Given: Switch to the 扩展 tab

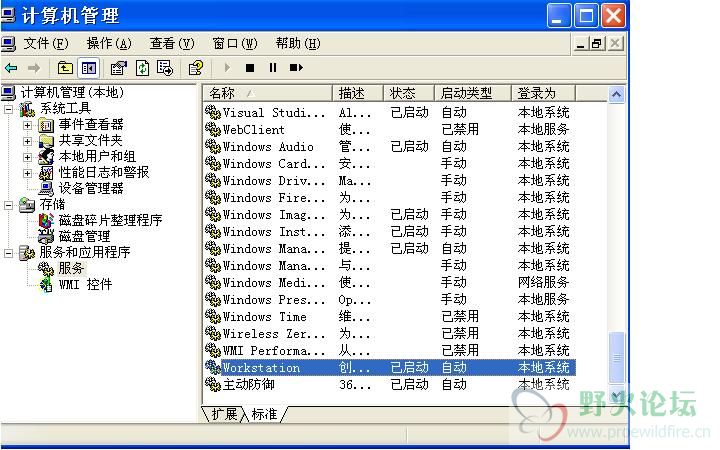Looking at the screenshot, I should pyautogui.click(x=224, y=414).
